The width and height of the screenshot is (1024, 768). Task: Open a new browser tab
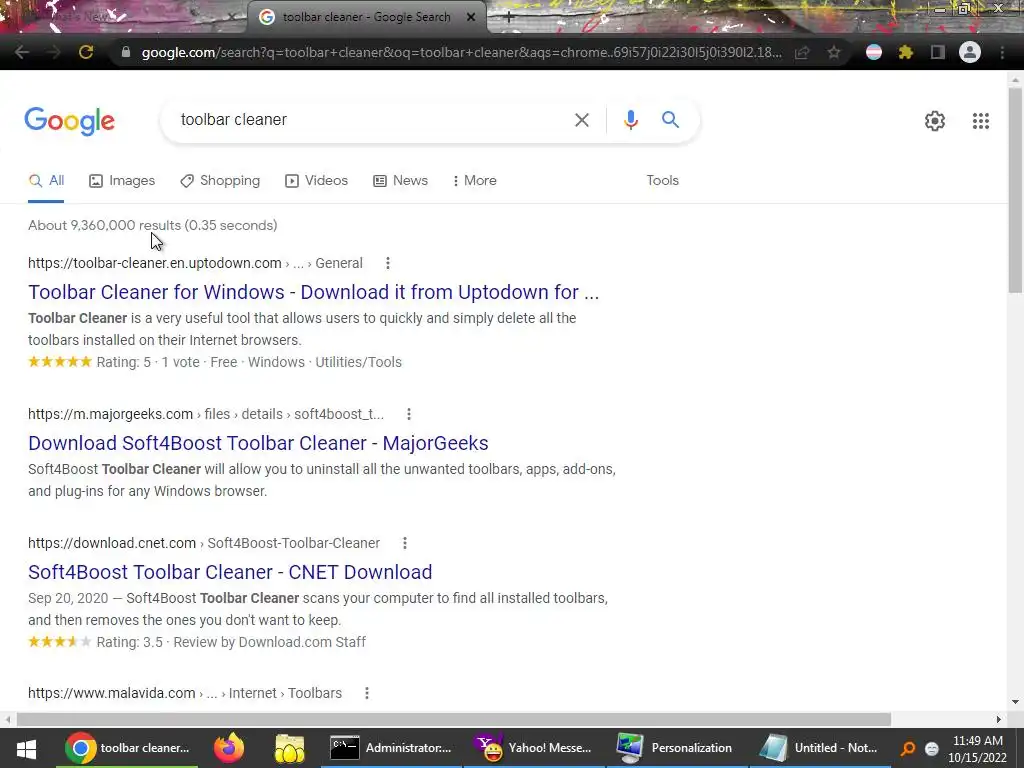point(509,18)
